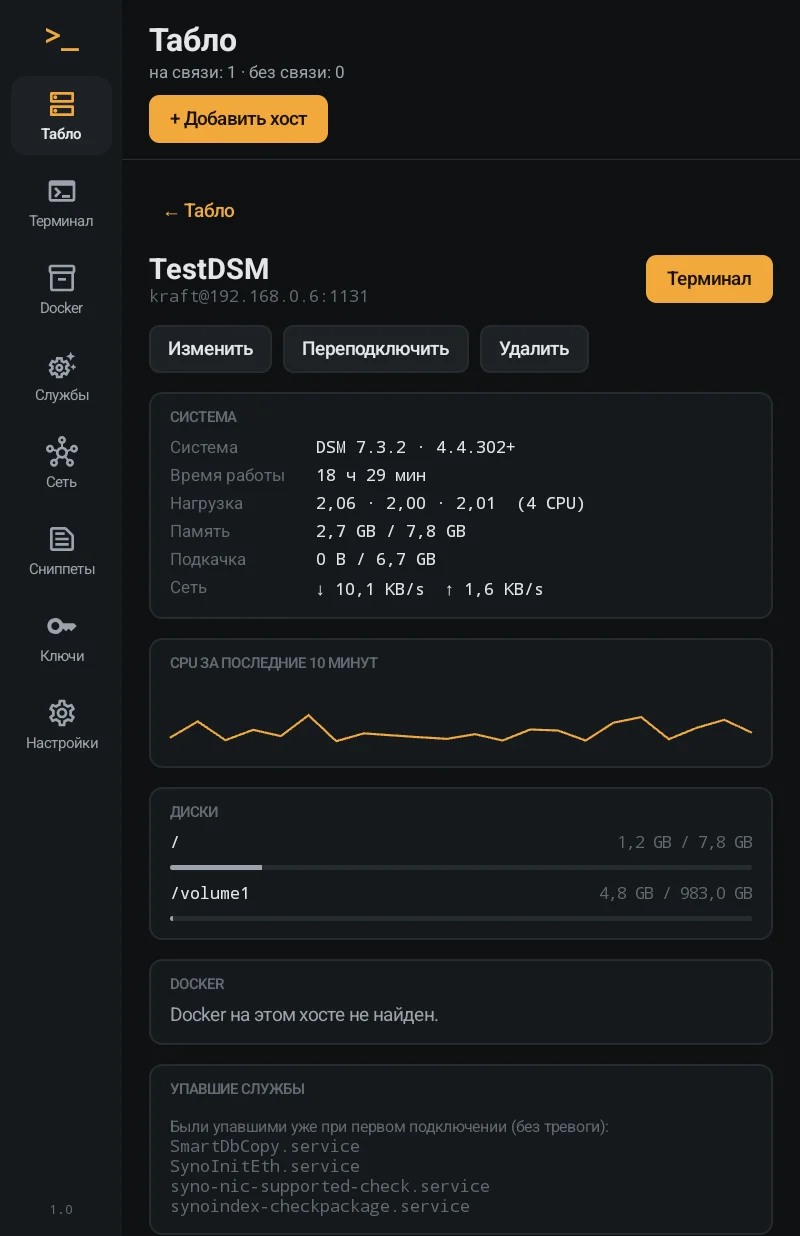Click the uptime value 18 ч 29 мин
The image size is (800, 1236).
(371, 475)
